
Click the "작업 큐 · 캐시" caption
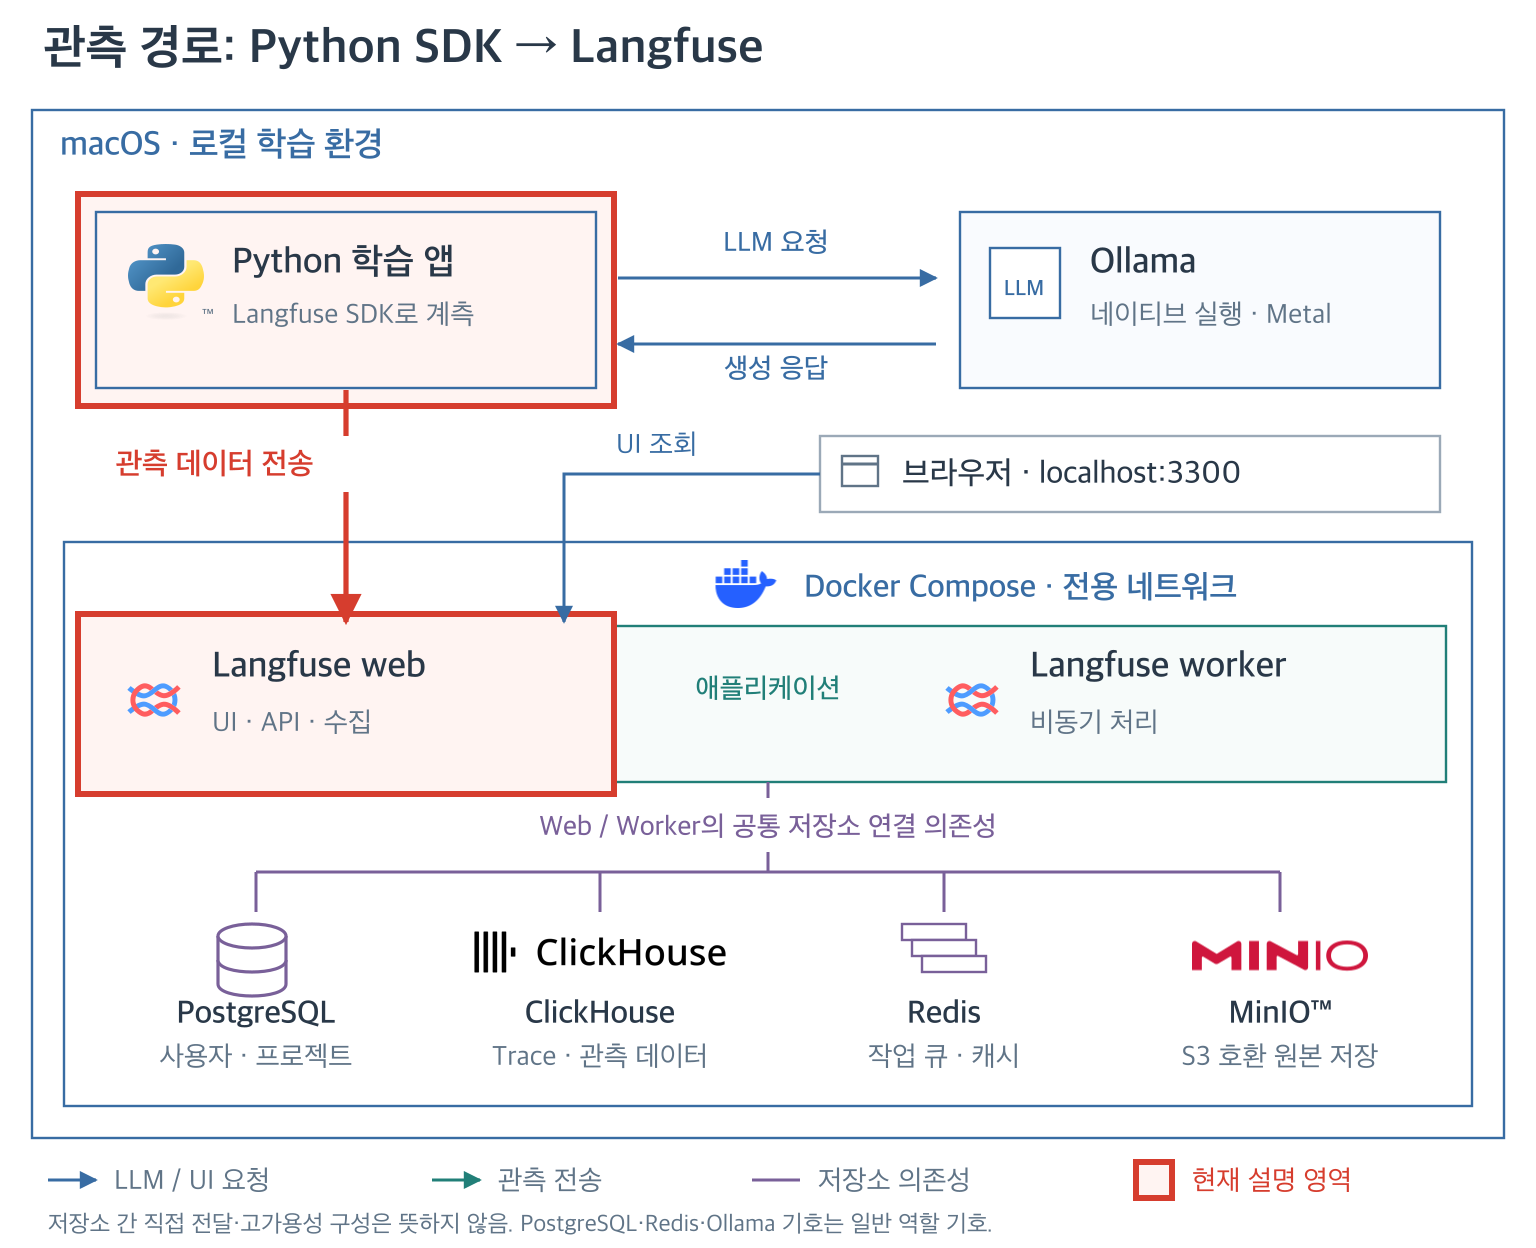(943, 1055)
